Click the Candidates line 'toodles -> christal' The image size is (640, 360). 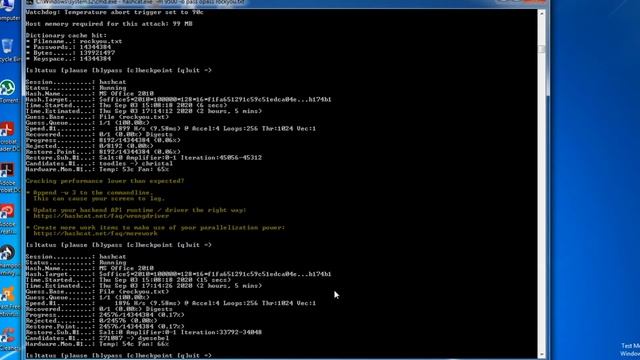pos(99,163)
